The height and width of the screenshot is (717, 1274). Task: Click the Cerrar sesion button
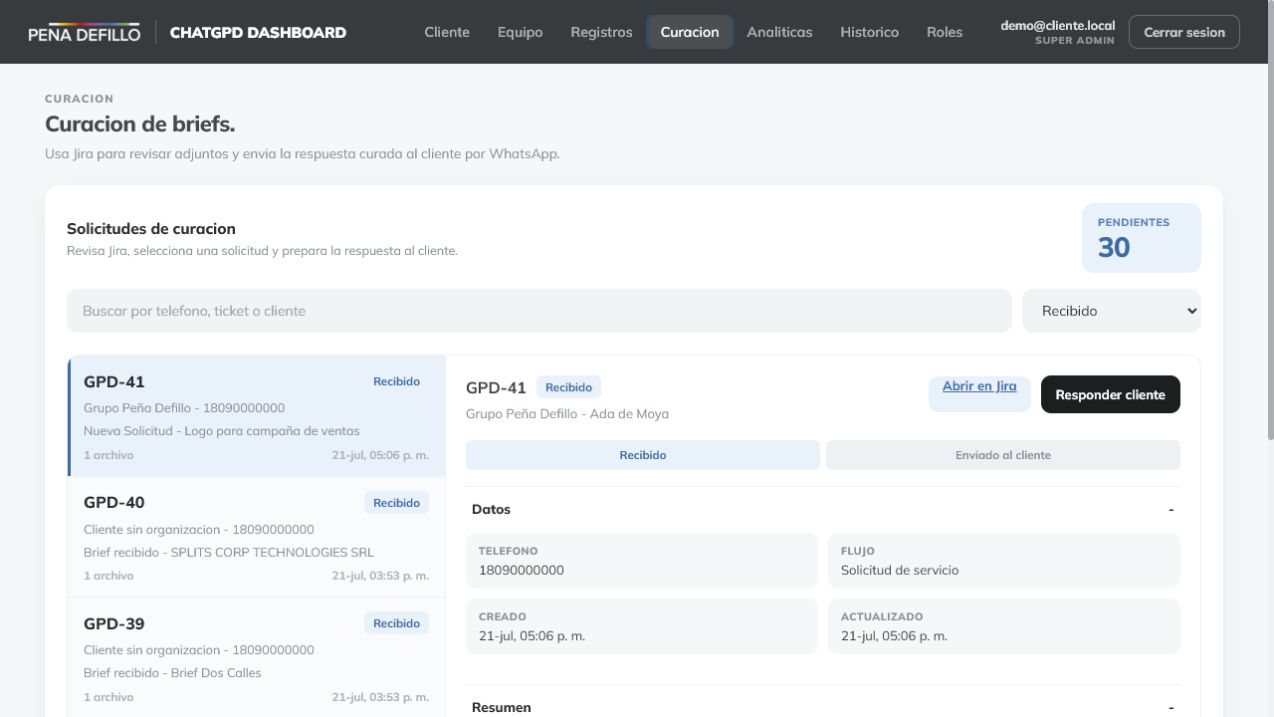click(1184, 32)
